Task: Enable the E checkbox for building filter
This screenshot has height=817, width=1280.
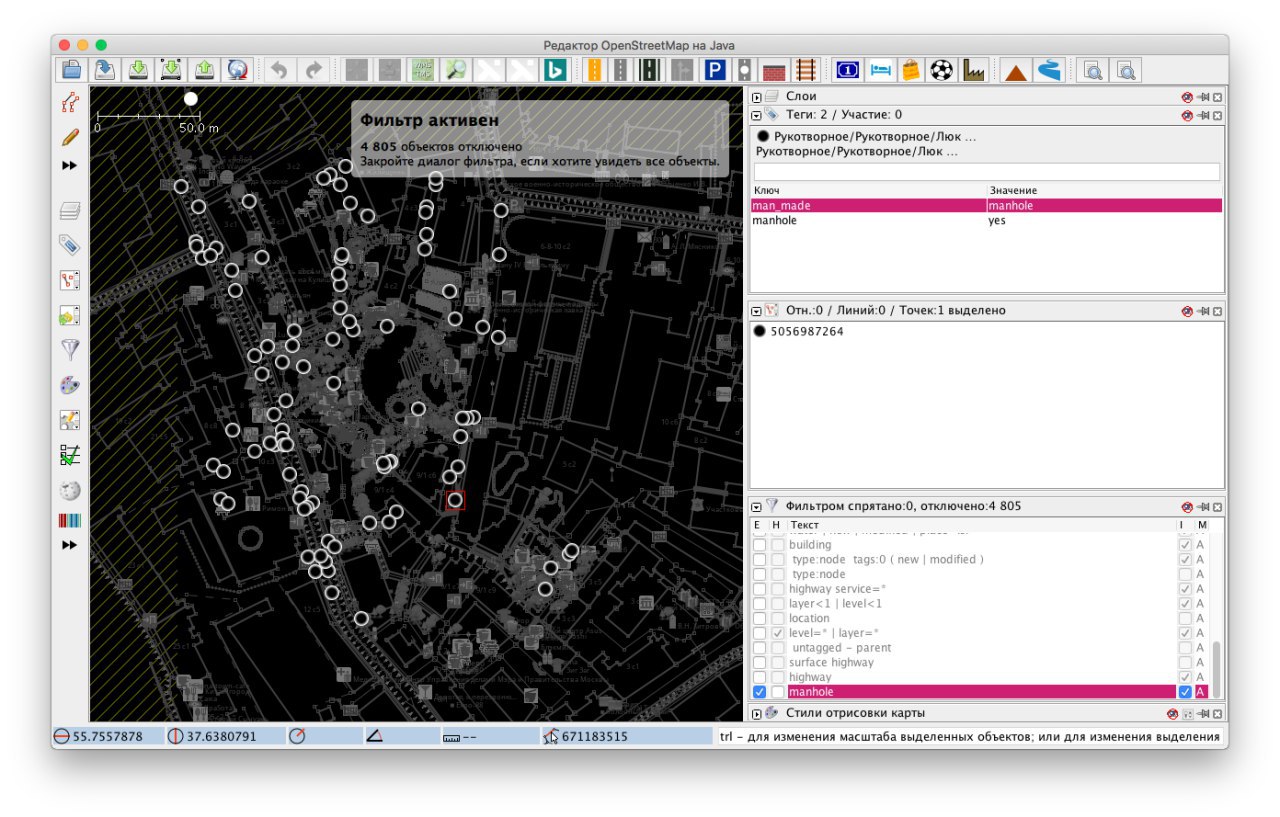Action: (x=759, y=545)
